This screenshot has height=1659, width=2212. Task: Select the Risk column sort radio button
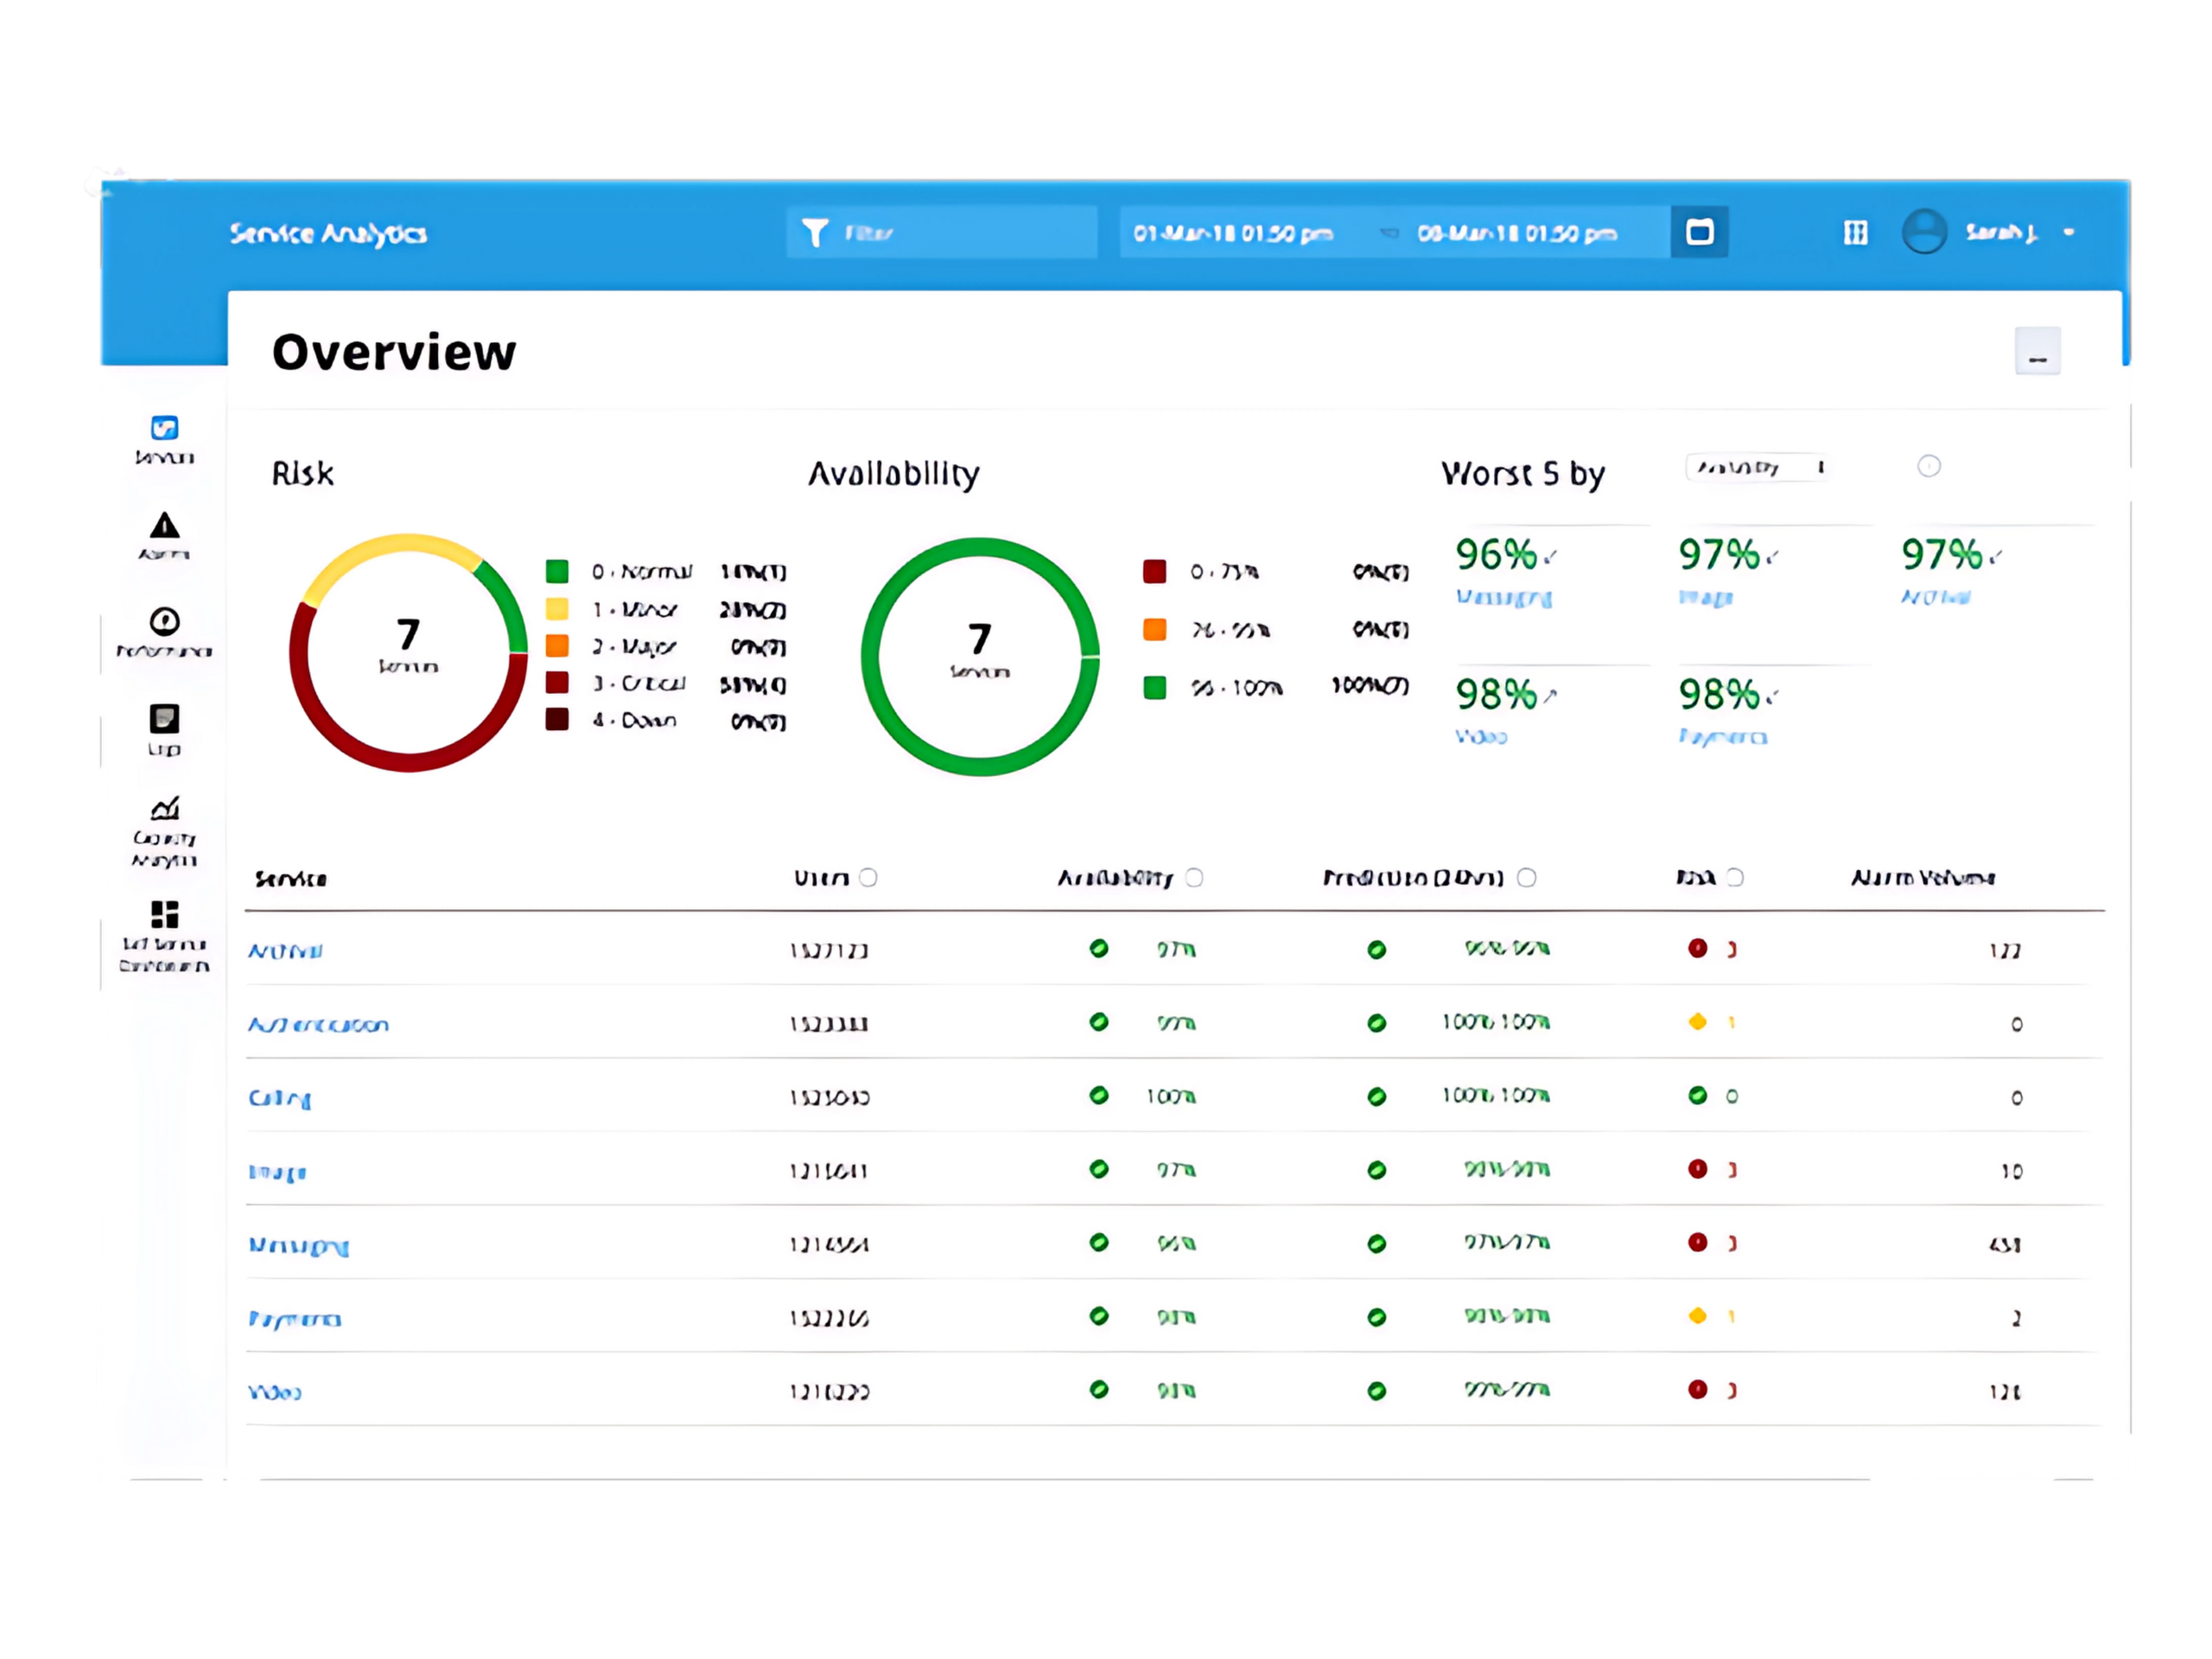pyautogui.click(x=1736, y=878)
